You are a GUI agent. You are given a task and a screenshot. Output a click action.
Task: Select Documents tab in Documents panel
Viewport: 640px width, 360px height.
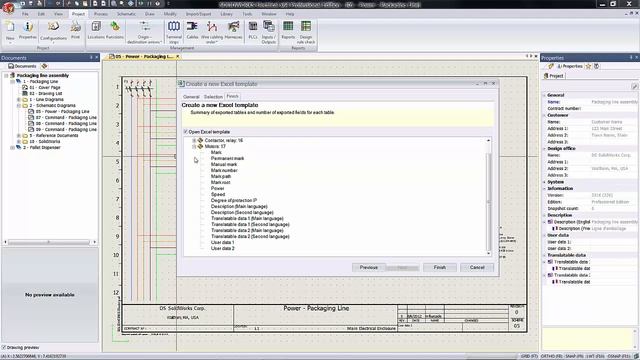[22, 66]
